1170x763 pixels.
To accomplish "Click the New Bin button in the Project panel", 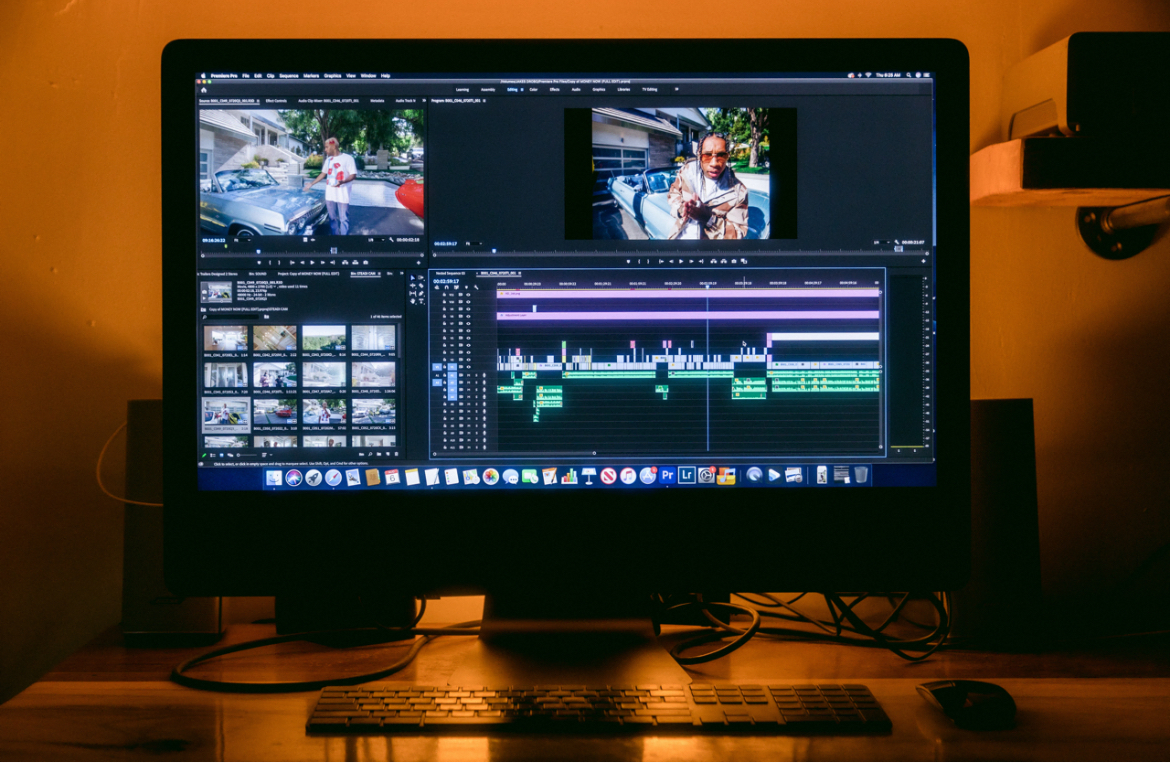I will pos(378,455).
